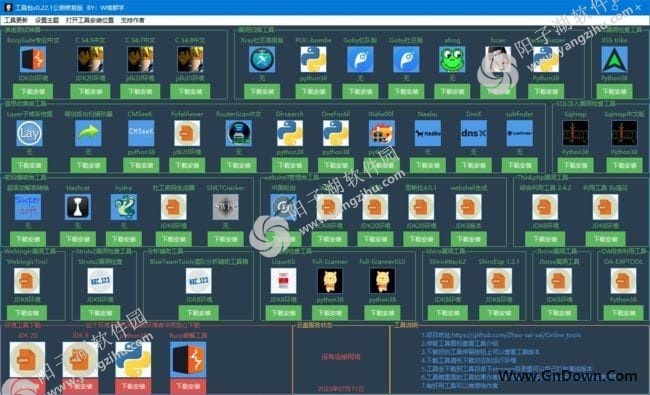Click the WeblogicTool Java icon
650x395 pixels.
pyautogui.click(x=27, y=281)
